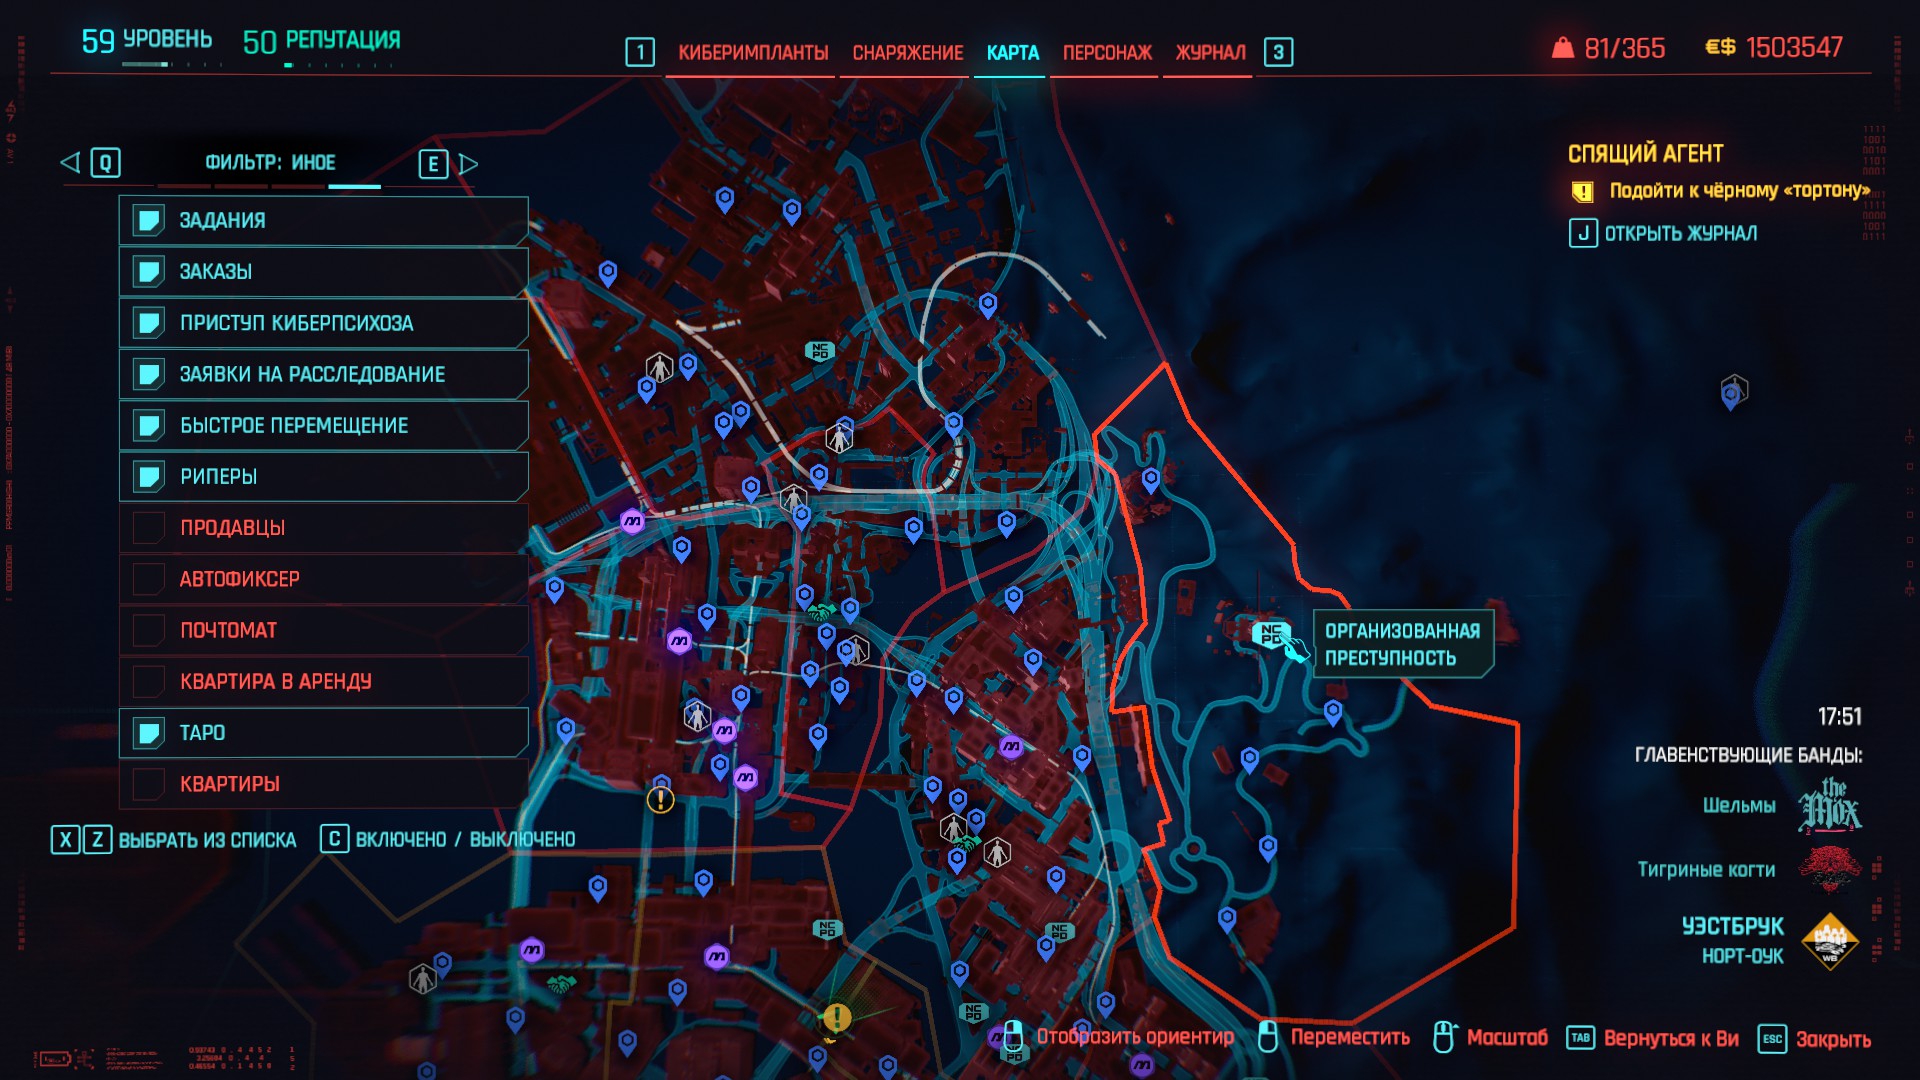Click ОТКРЫТЬ ЖУРНАЛ button
Viewport: 1920px width, 1080px height.
(x=1680, y=233)
